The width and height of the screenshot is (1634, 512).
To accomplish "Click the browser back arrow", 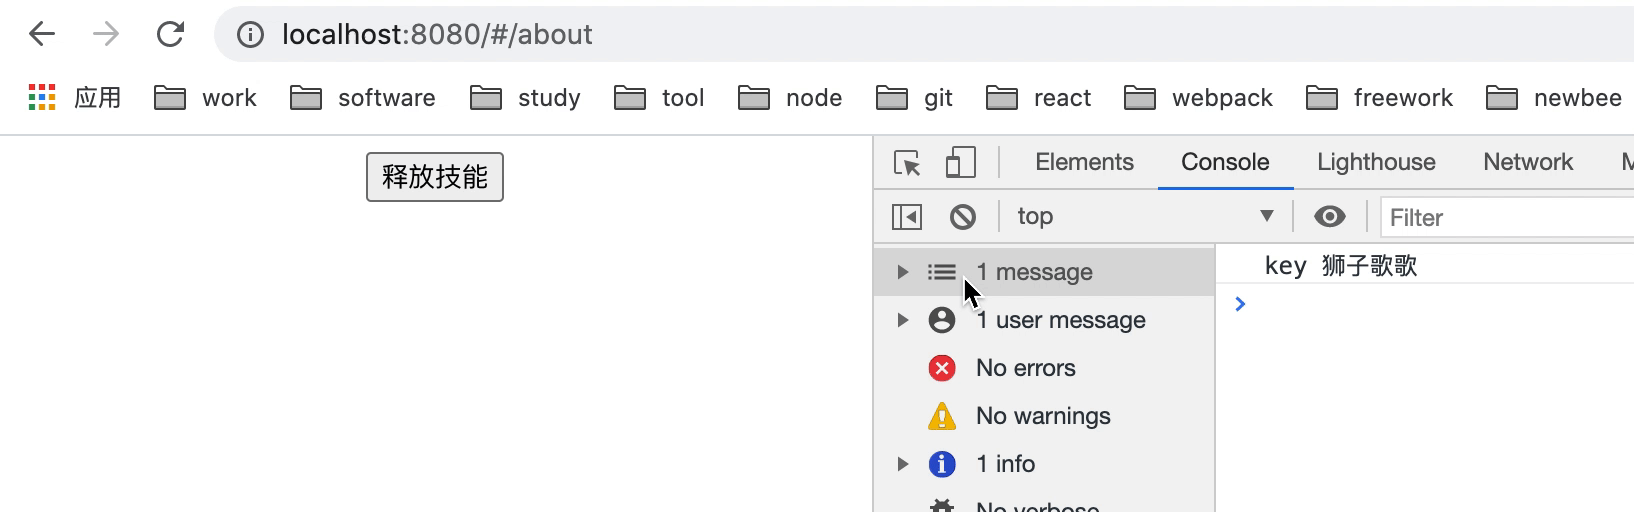I will (x=42, y=34).
